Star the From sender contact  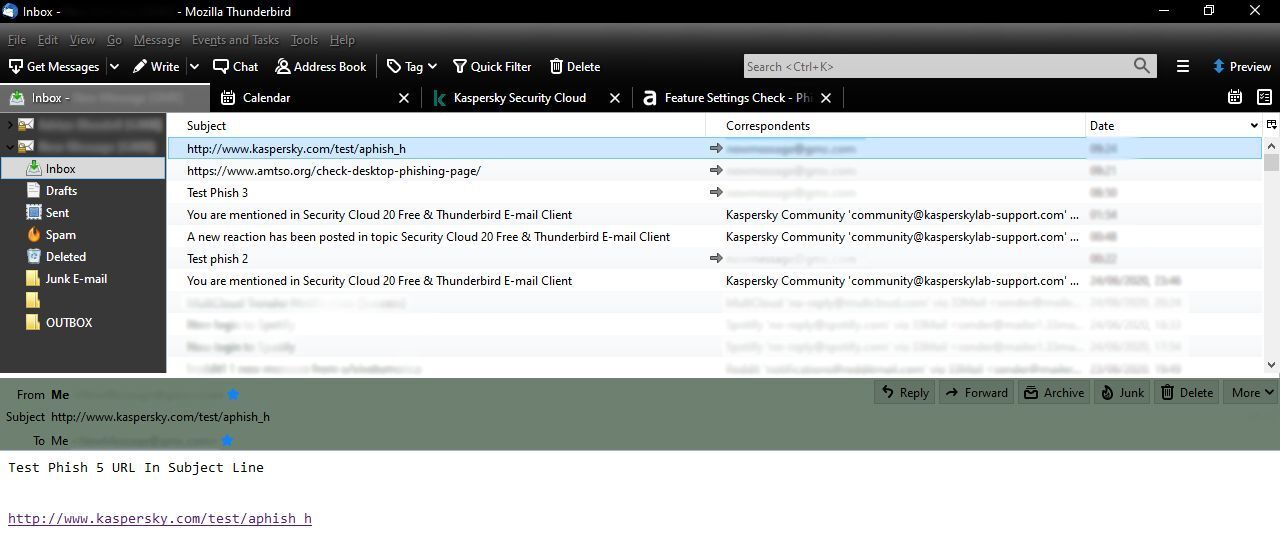tap(233, 395)
